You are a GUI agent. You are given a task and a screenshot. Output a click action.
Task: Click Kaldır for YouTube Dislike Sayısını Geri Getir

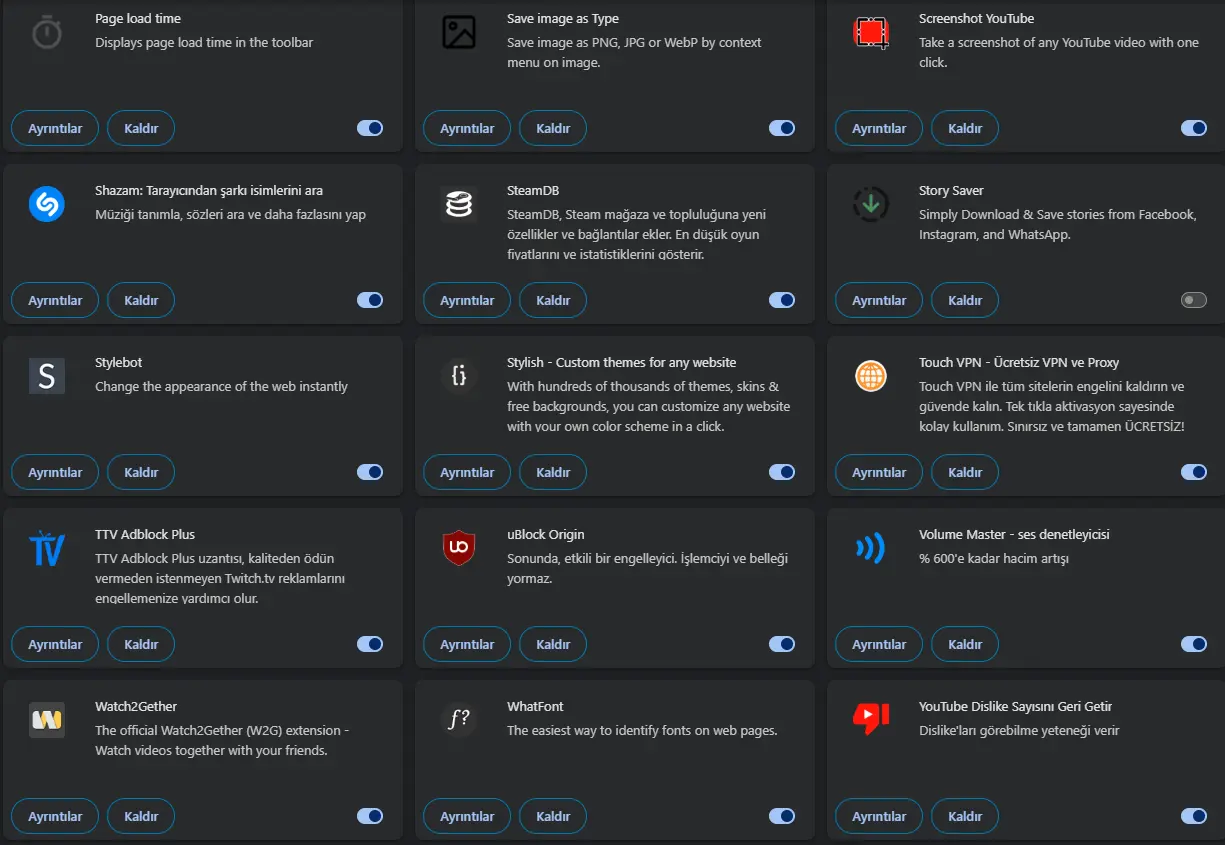coord(965,816)
